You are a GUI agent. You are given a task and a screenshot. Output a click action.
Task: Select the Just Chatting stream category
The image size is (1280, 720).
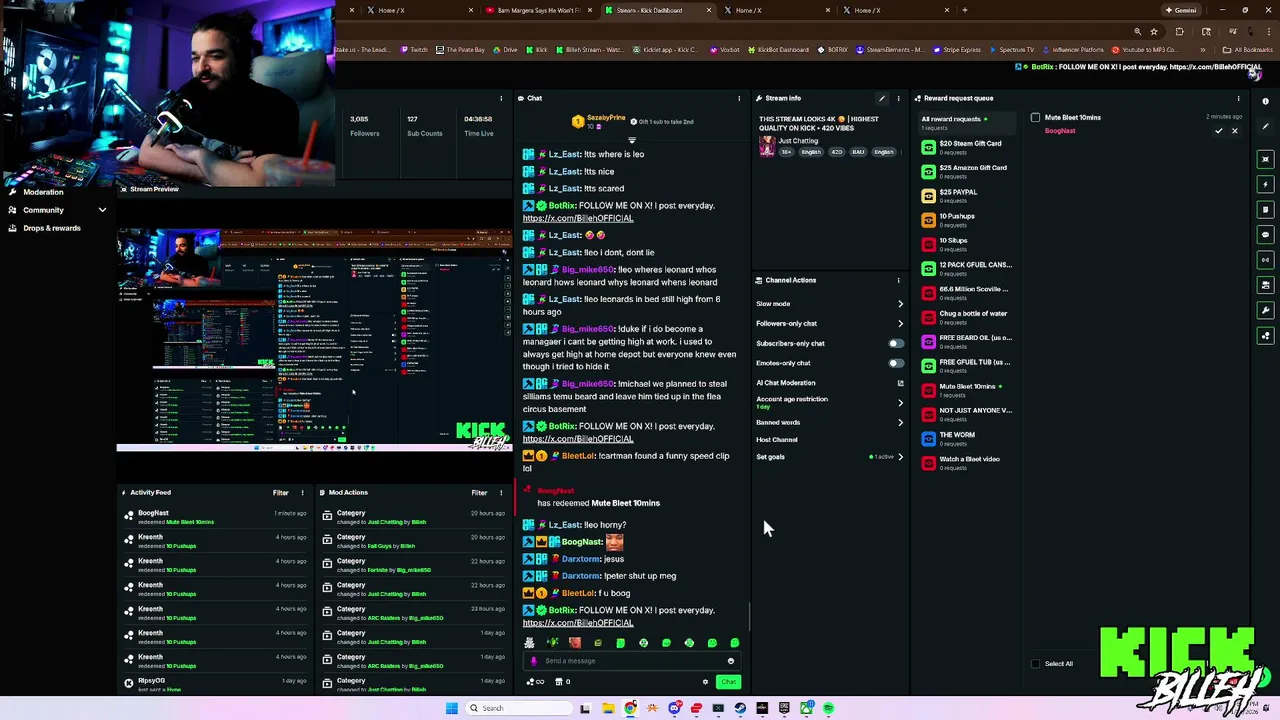click(798, 141)
